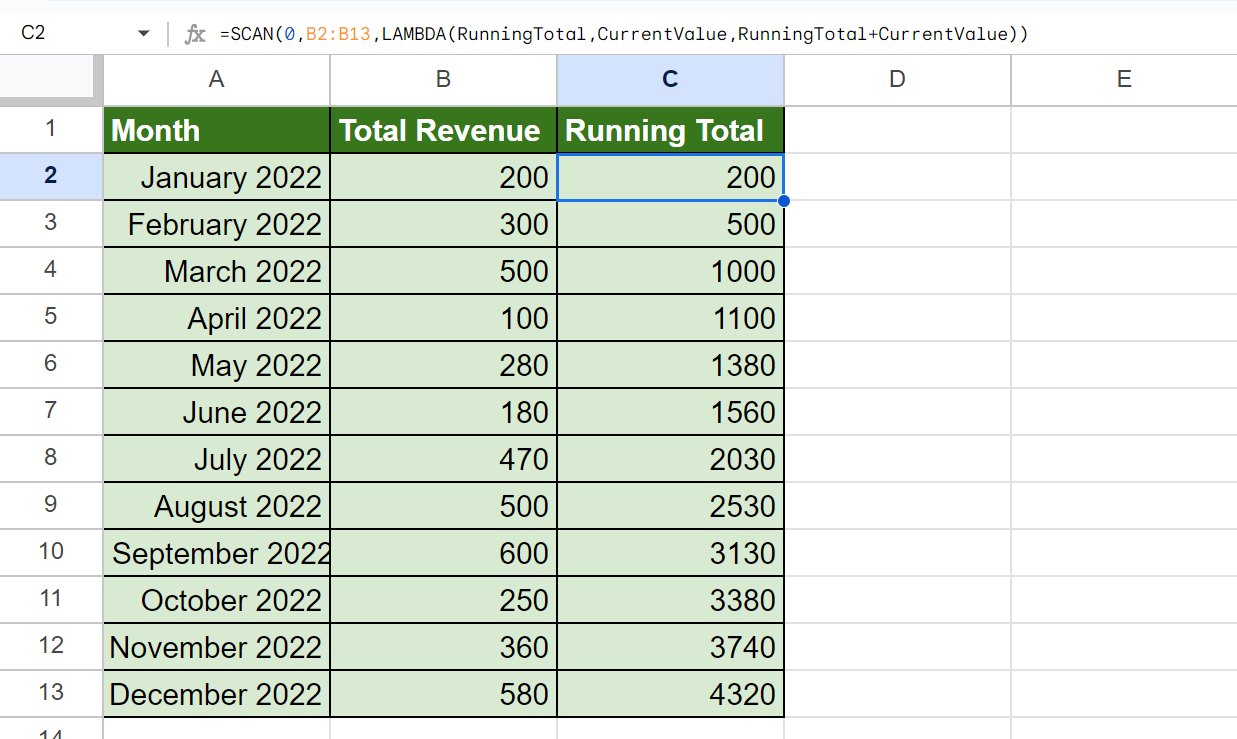This screenshot has height=739, width=1237.
Task: Click the select-all corner box
Action: [50, 79]
